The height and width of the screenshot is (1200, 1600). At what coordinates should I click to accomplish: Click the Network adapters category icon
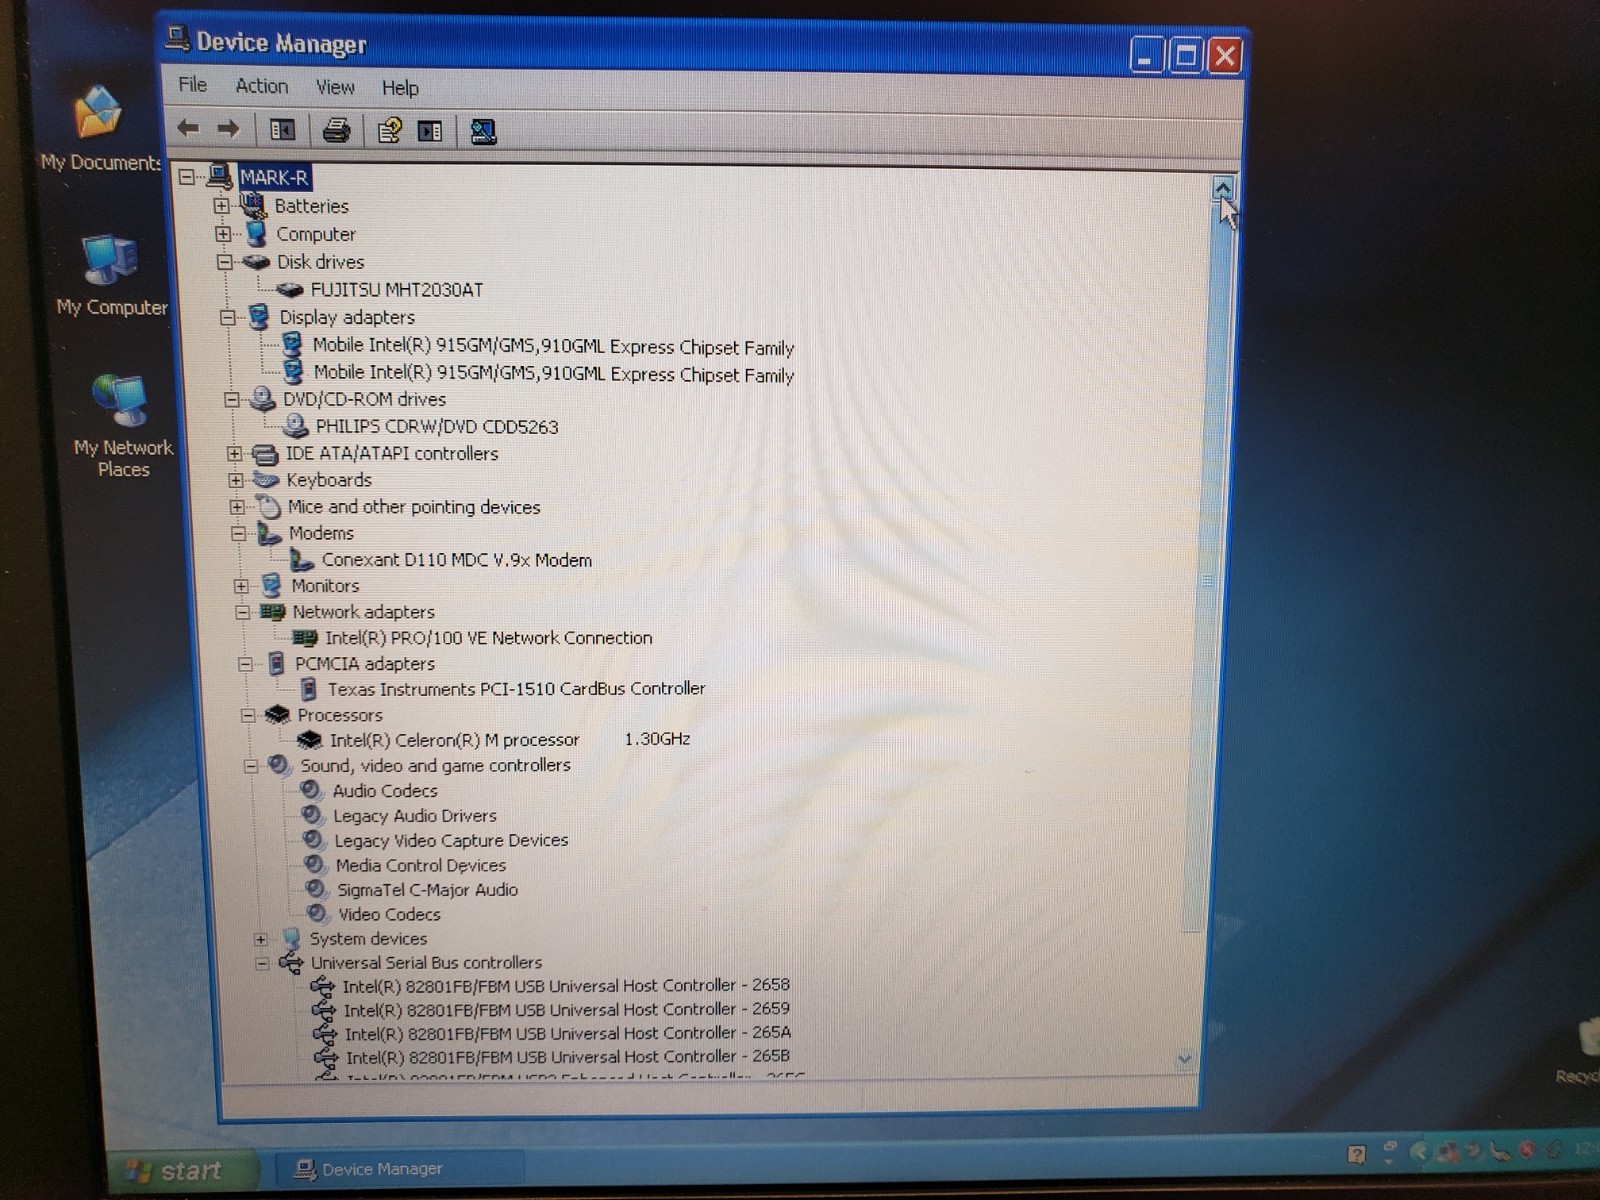273,612
